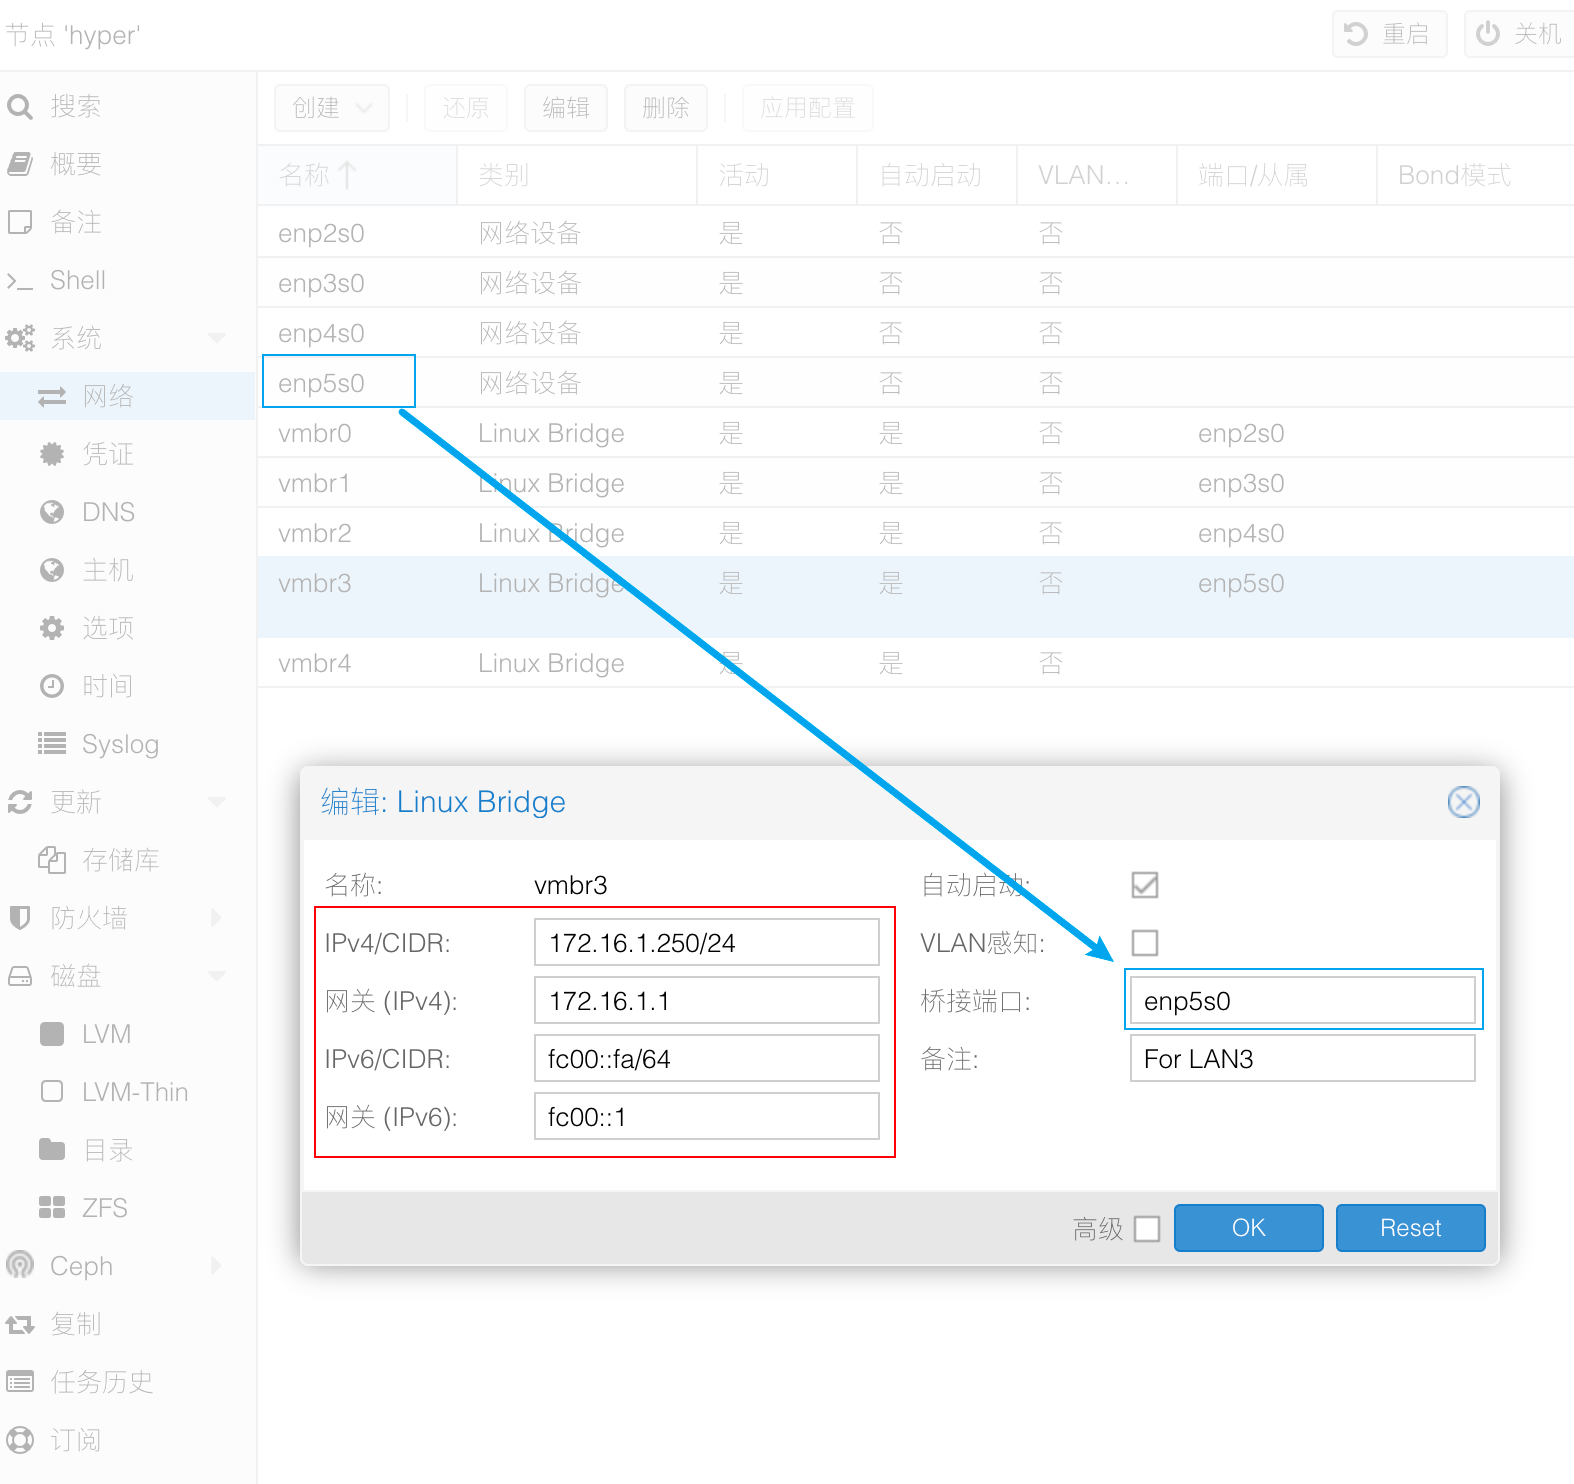
Task: Open the Ceph icon in the sidebar
Action: click(x=20, y=1265)
